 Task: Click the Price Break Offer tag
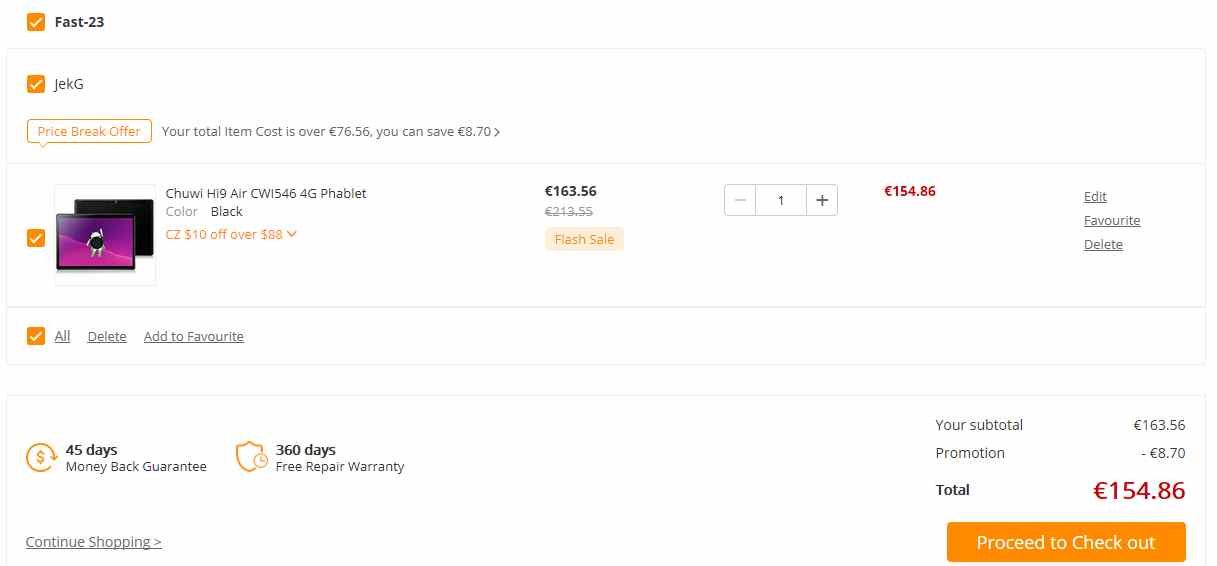89,131
